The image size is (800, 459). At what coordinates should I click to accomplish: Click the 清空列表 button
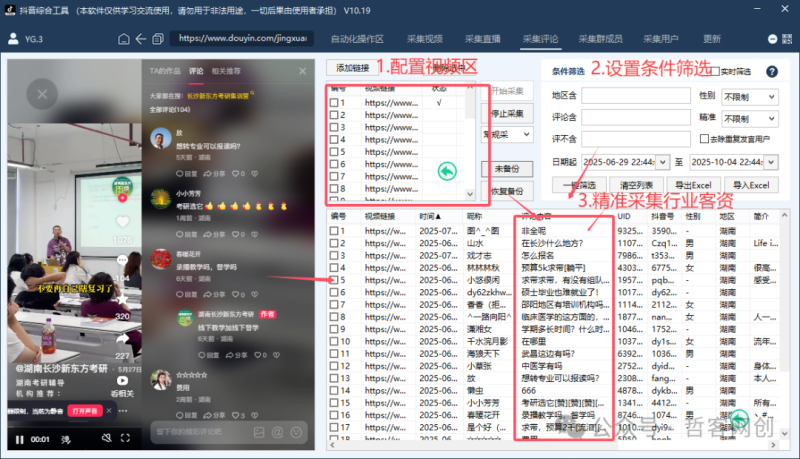point(636,185)
